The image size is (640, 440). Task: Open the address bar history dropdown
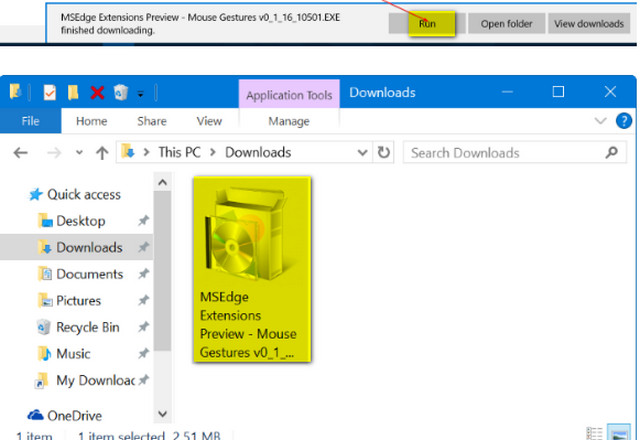pyautogui.click(x=362, y=153)
